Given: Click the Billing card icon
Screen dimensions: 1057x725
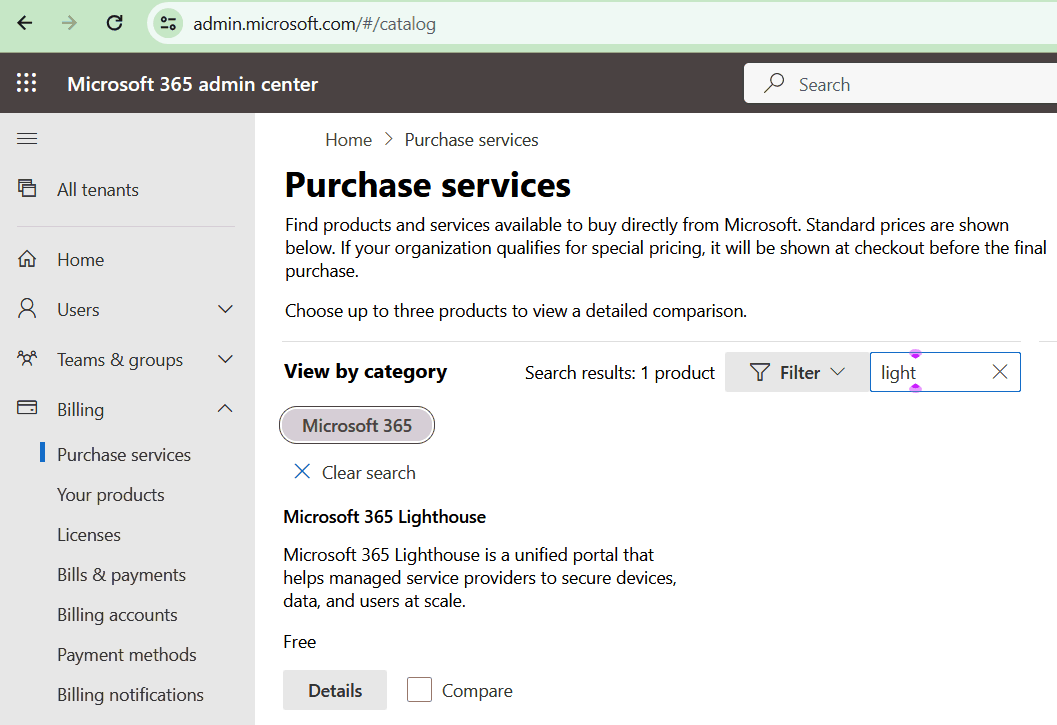Looking at the screenshot, I should coord(27,408).
